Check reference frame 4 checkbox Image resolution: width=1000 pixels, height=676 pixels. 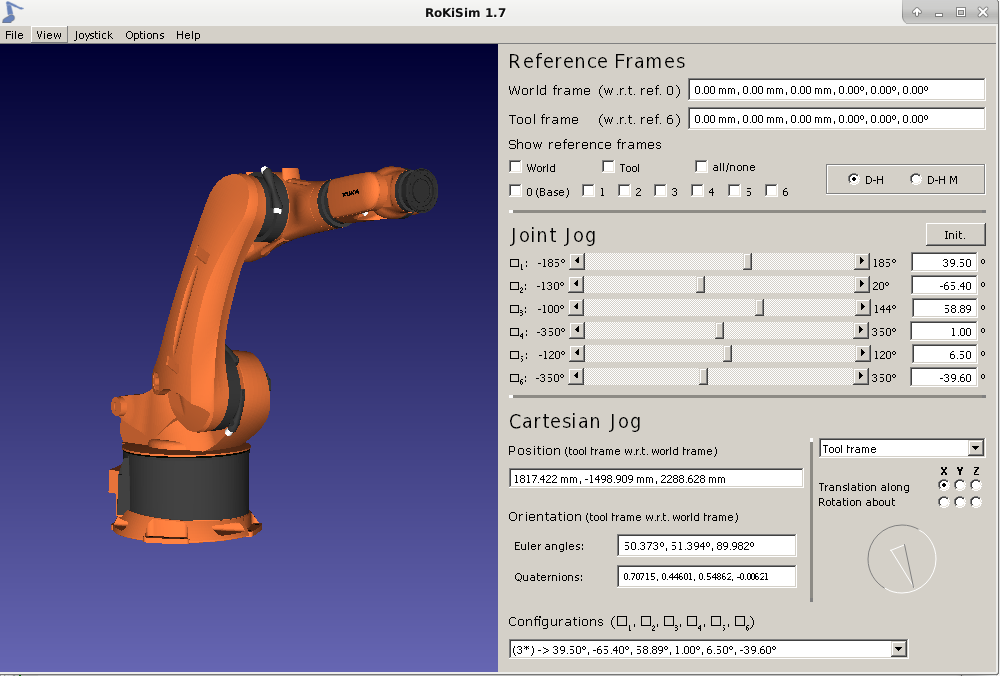click(698, 190)
